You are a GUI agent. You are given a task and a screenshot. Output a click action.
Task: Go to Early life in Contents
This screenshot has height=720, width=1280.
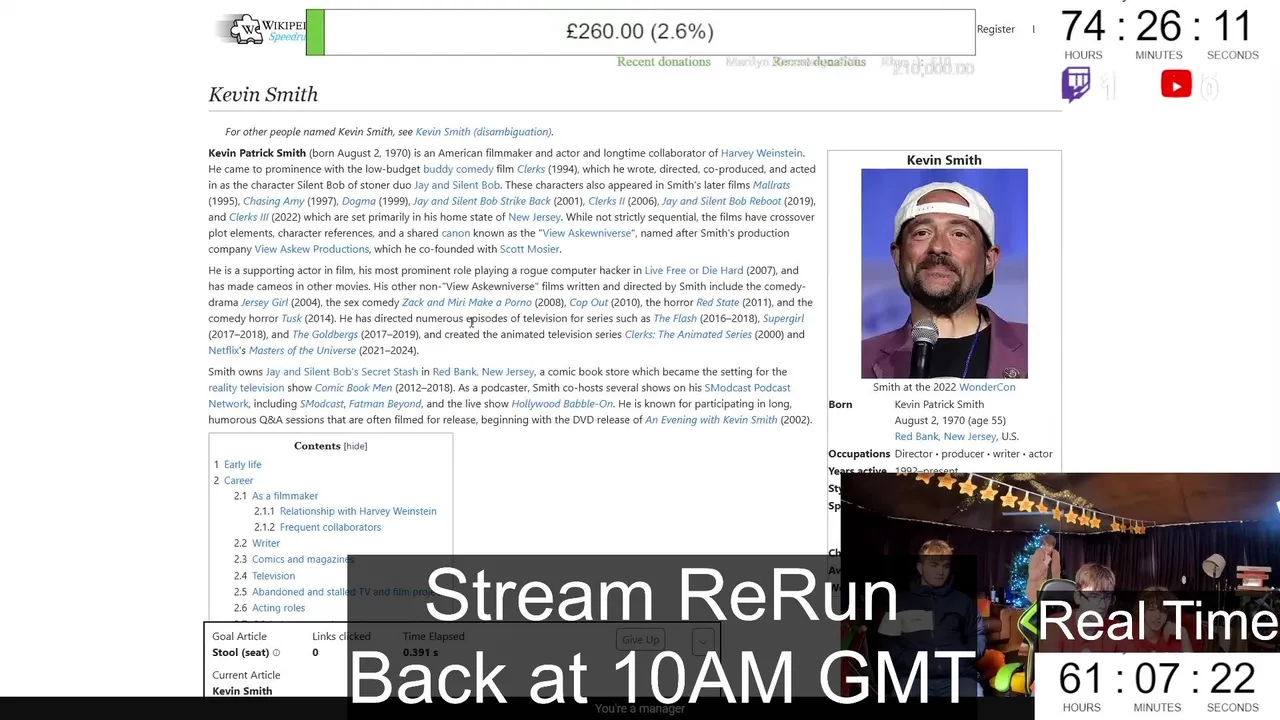coord(242,465)
